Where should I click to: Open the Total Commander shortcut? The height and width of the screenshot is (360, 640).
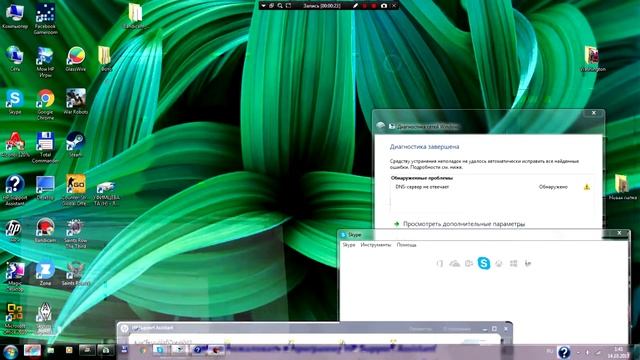(45, 147)
